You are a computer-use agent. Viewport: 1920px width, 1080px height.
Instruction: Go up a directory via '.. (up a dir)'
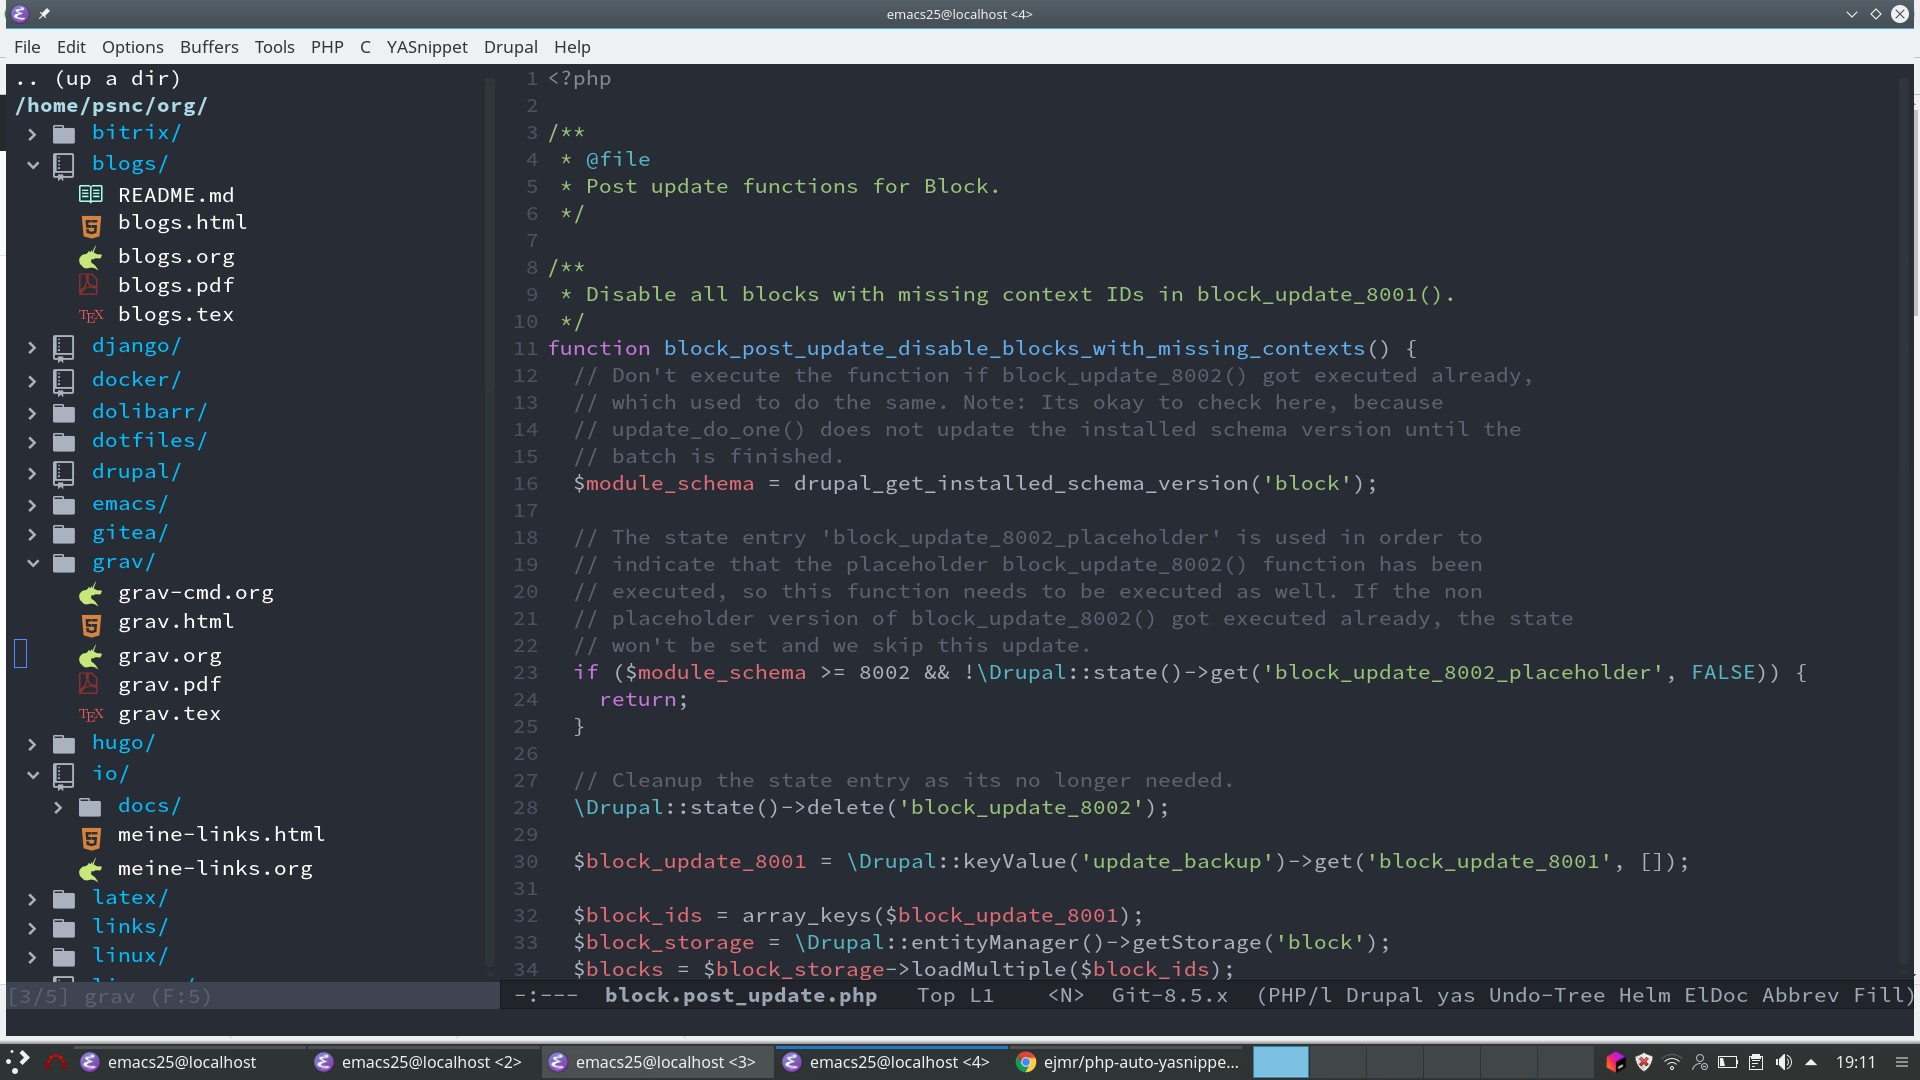98,78
